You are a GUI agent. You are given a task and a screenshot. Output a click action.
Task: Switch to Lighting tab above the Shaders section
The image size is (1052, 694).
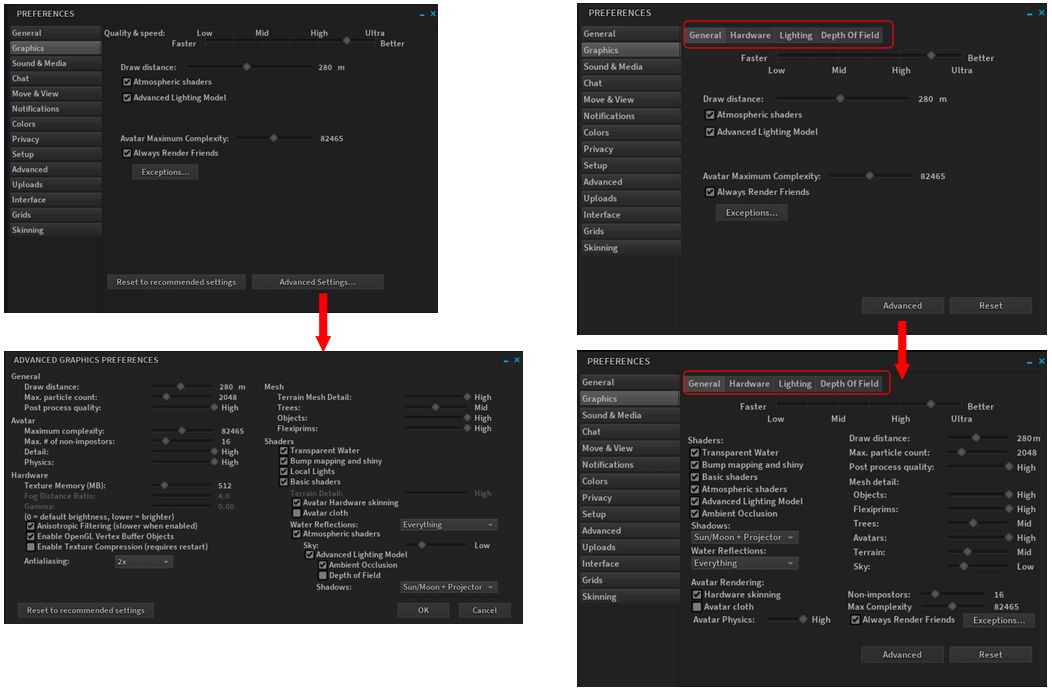click(795, 384)
